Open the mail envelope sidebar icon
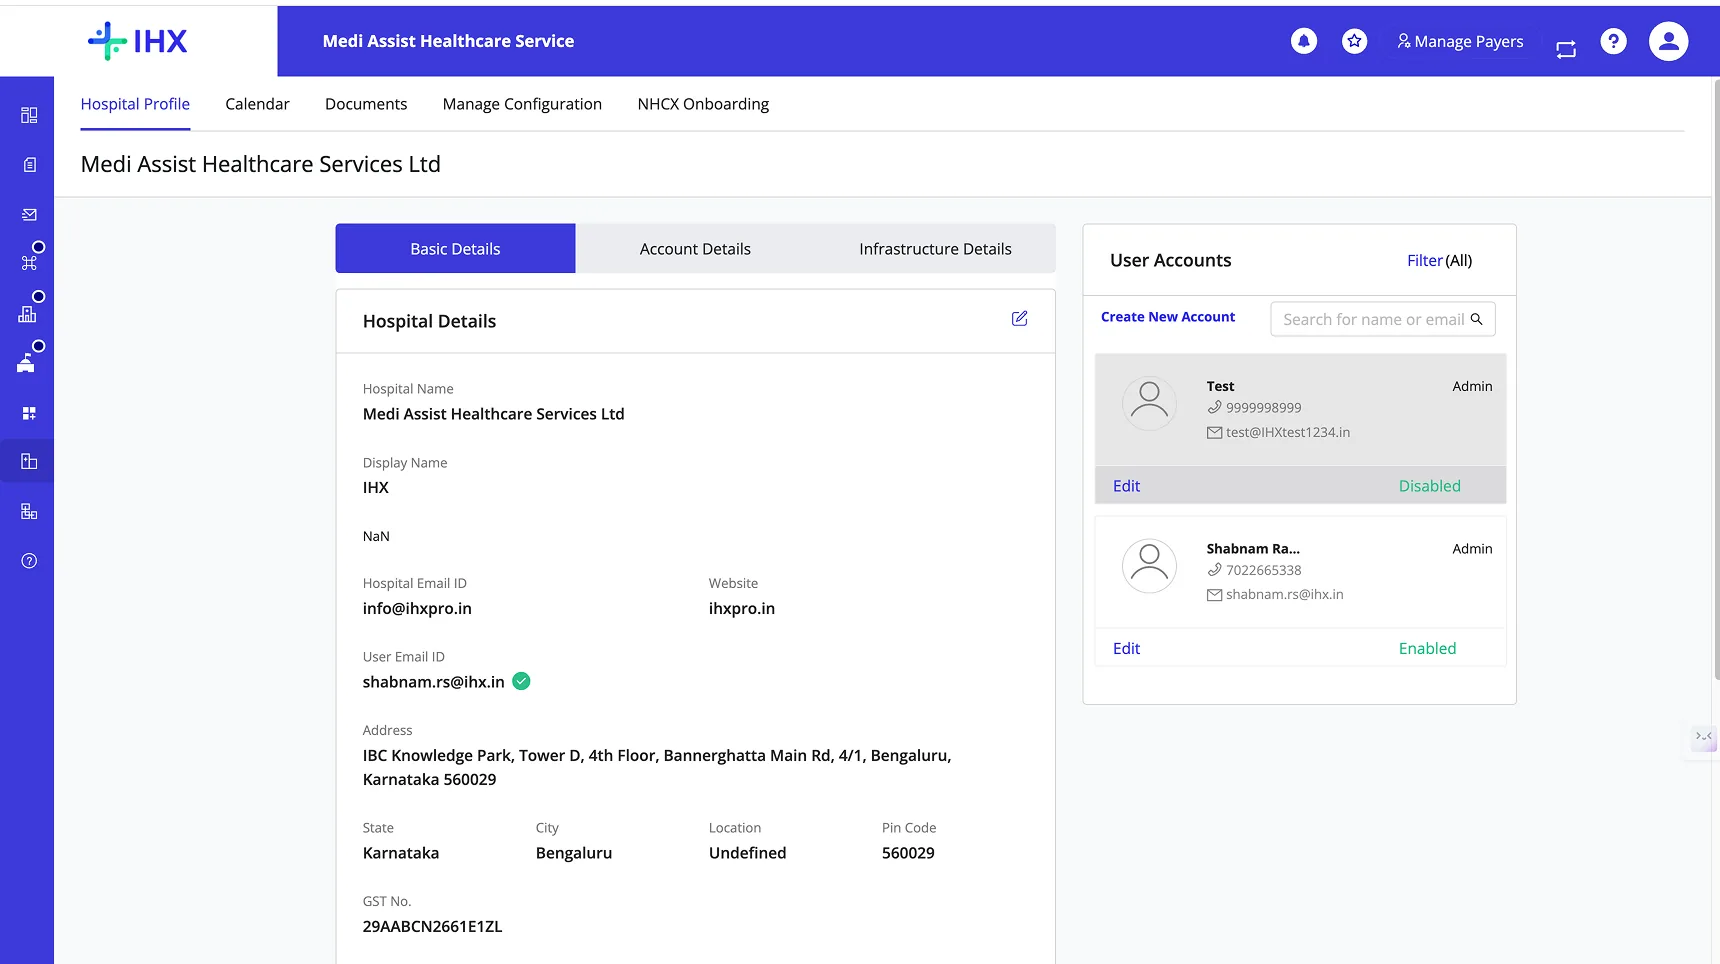 click(x=29, y=214)
